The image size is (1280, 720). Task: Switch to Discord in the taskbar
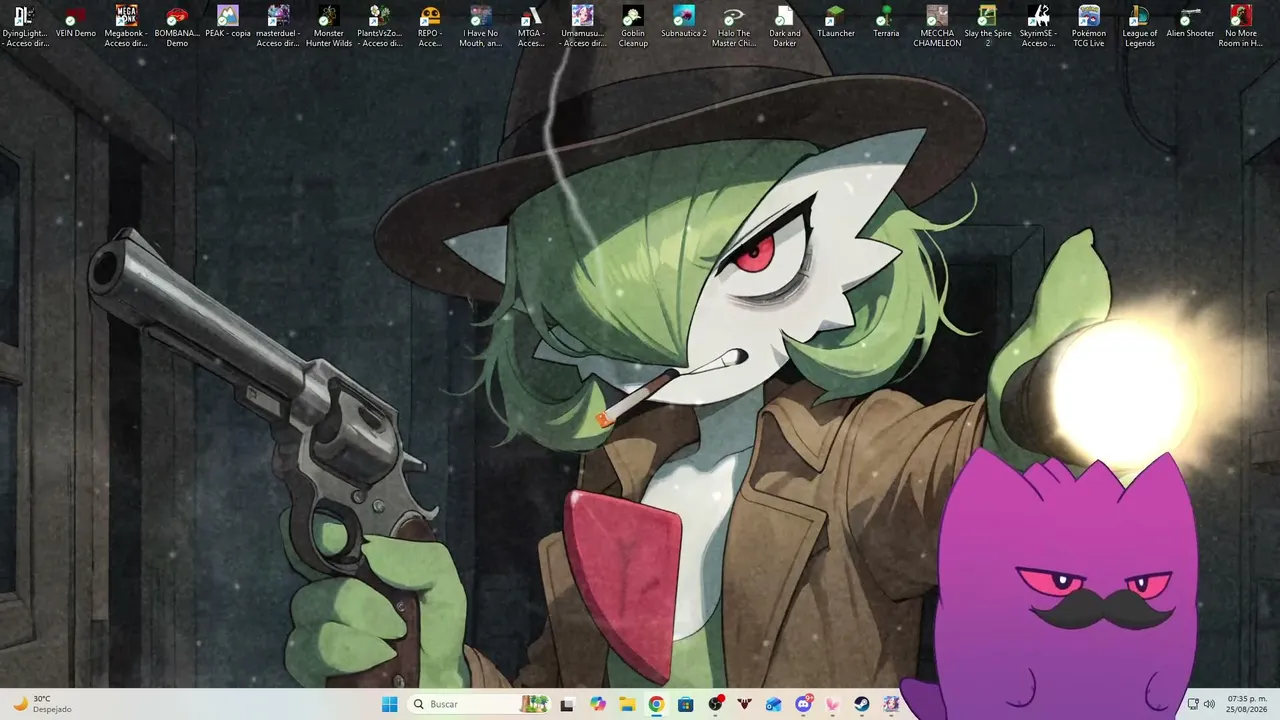803,704
